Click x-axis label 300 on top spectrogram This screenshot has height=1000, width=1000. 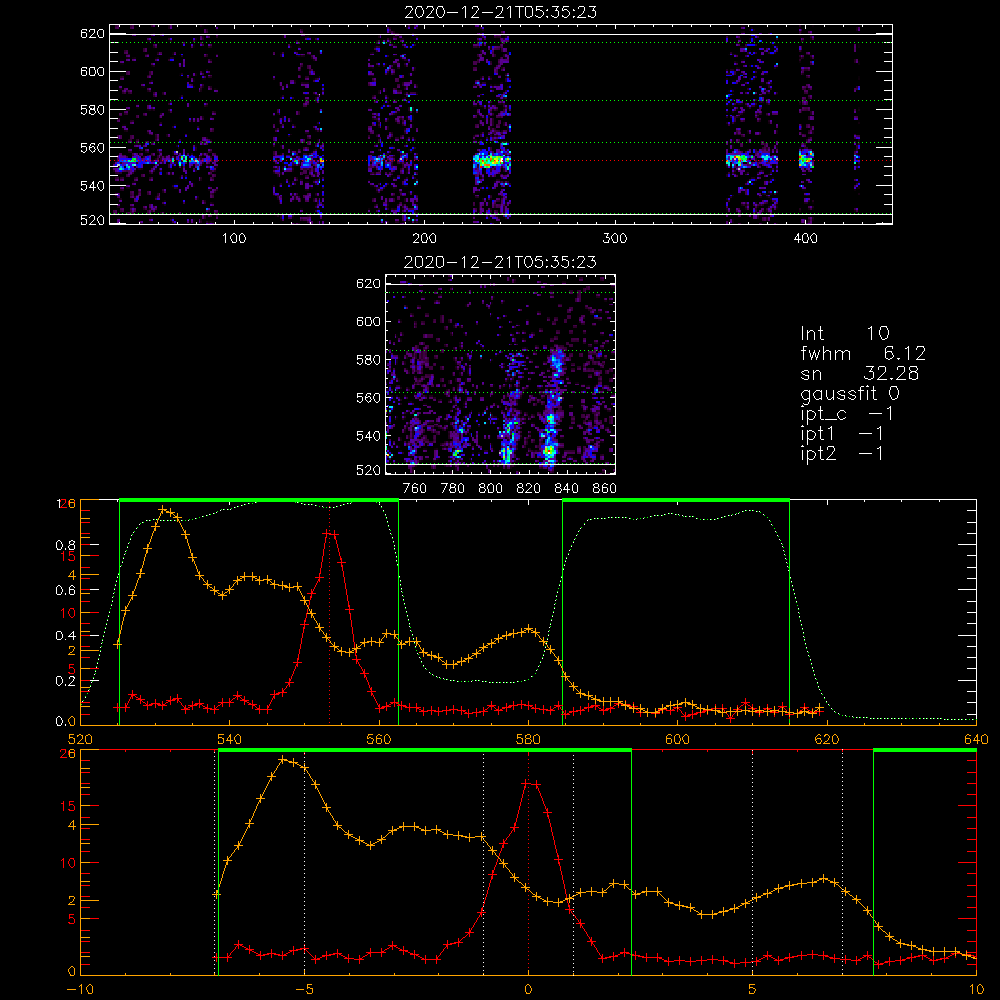click(615, 239)
